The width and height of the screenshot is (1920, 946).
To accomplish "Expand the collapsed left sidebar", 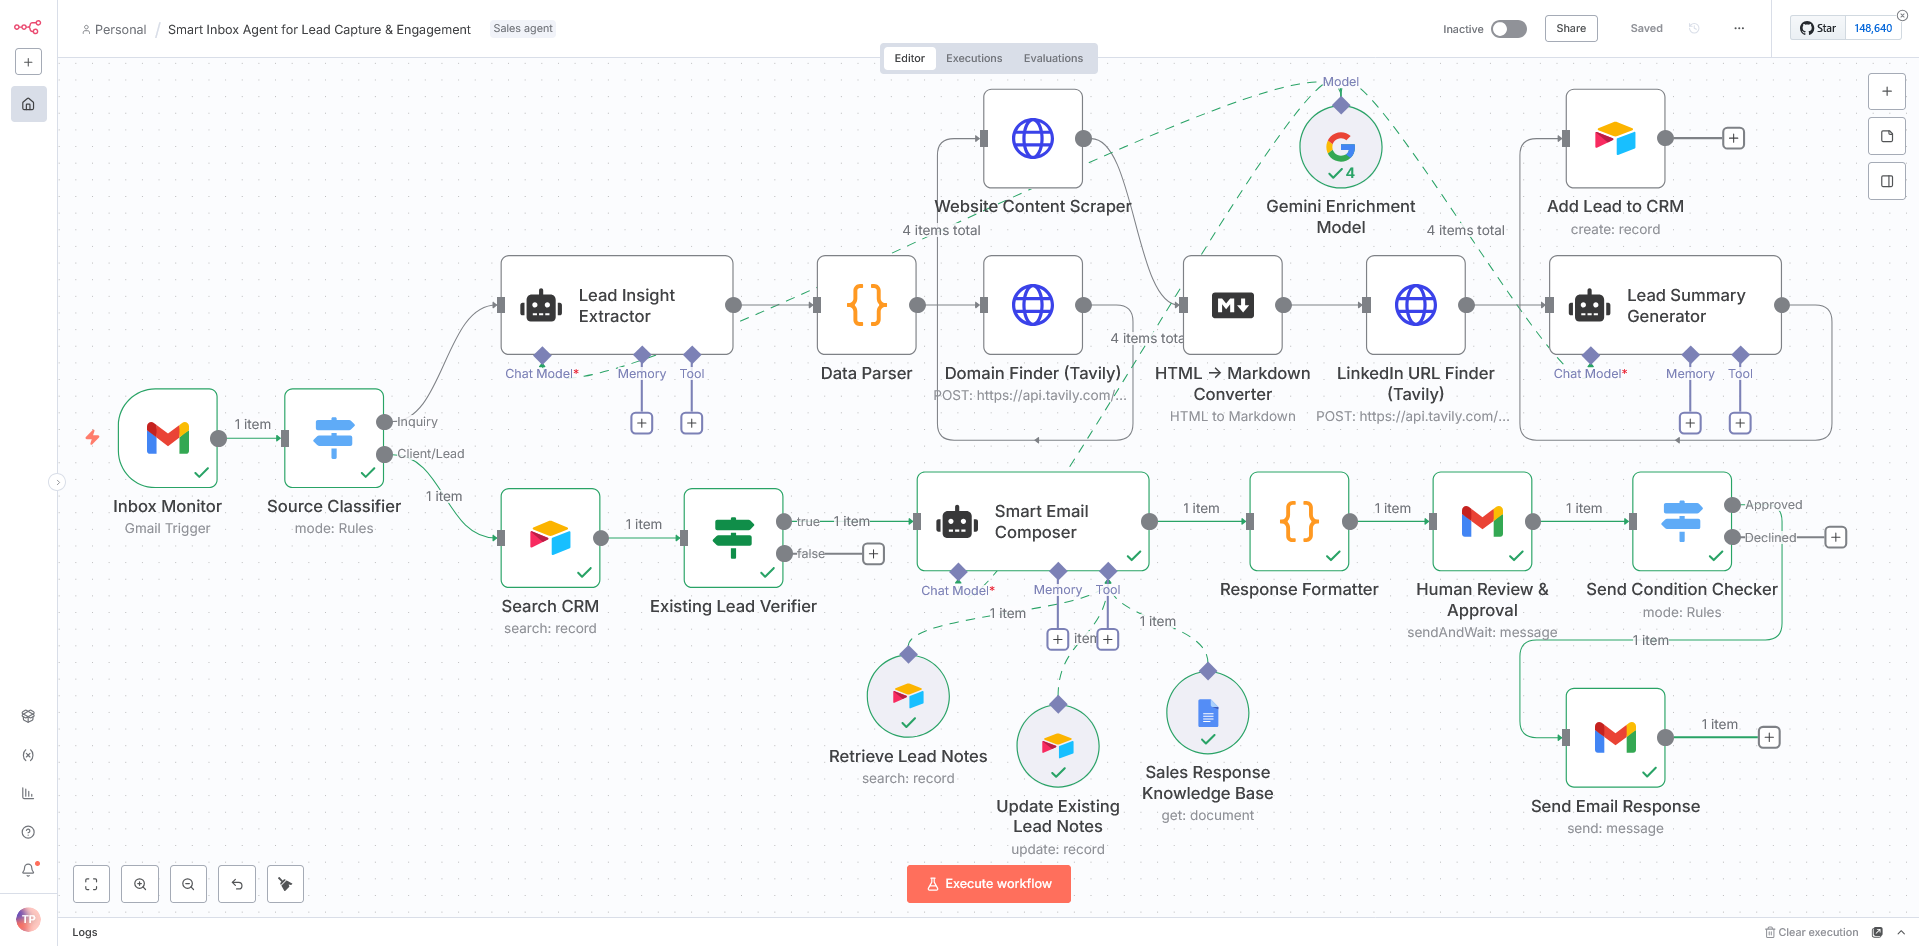I will point(57,482).
